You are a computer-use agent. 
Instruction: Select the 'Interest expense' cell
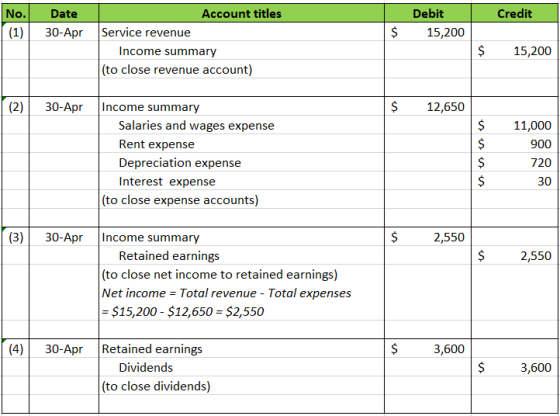point(241,181)
